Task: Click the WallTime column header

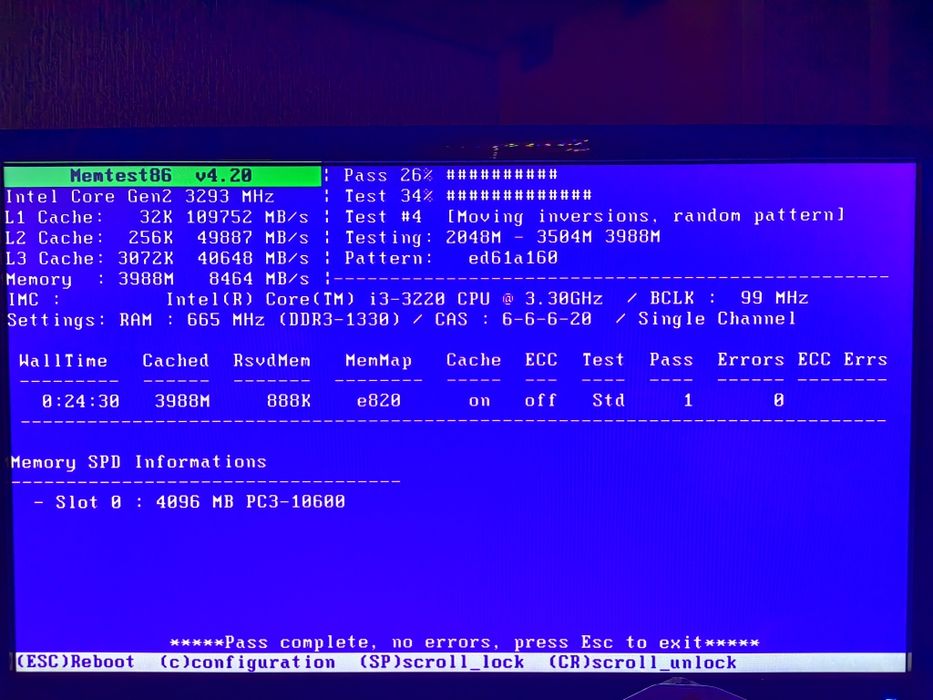Action: pyautogui.click(x=63, y=361)
